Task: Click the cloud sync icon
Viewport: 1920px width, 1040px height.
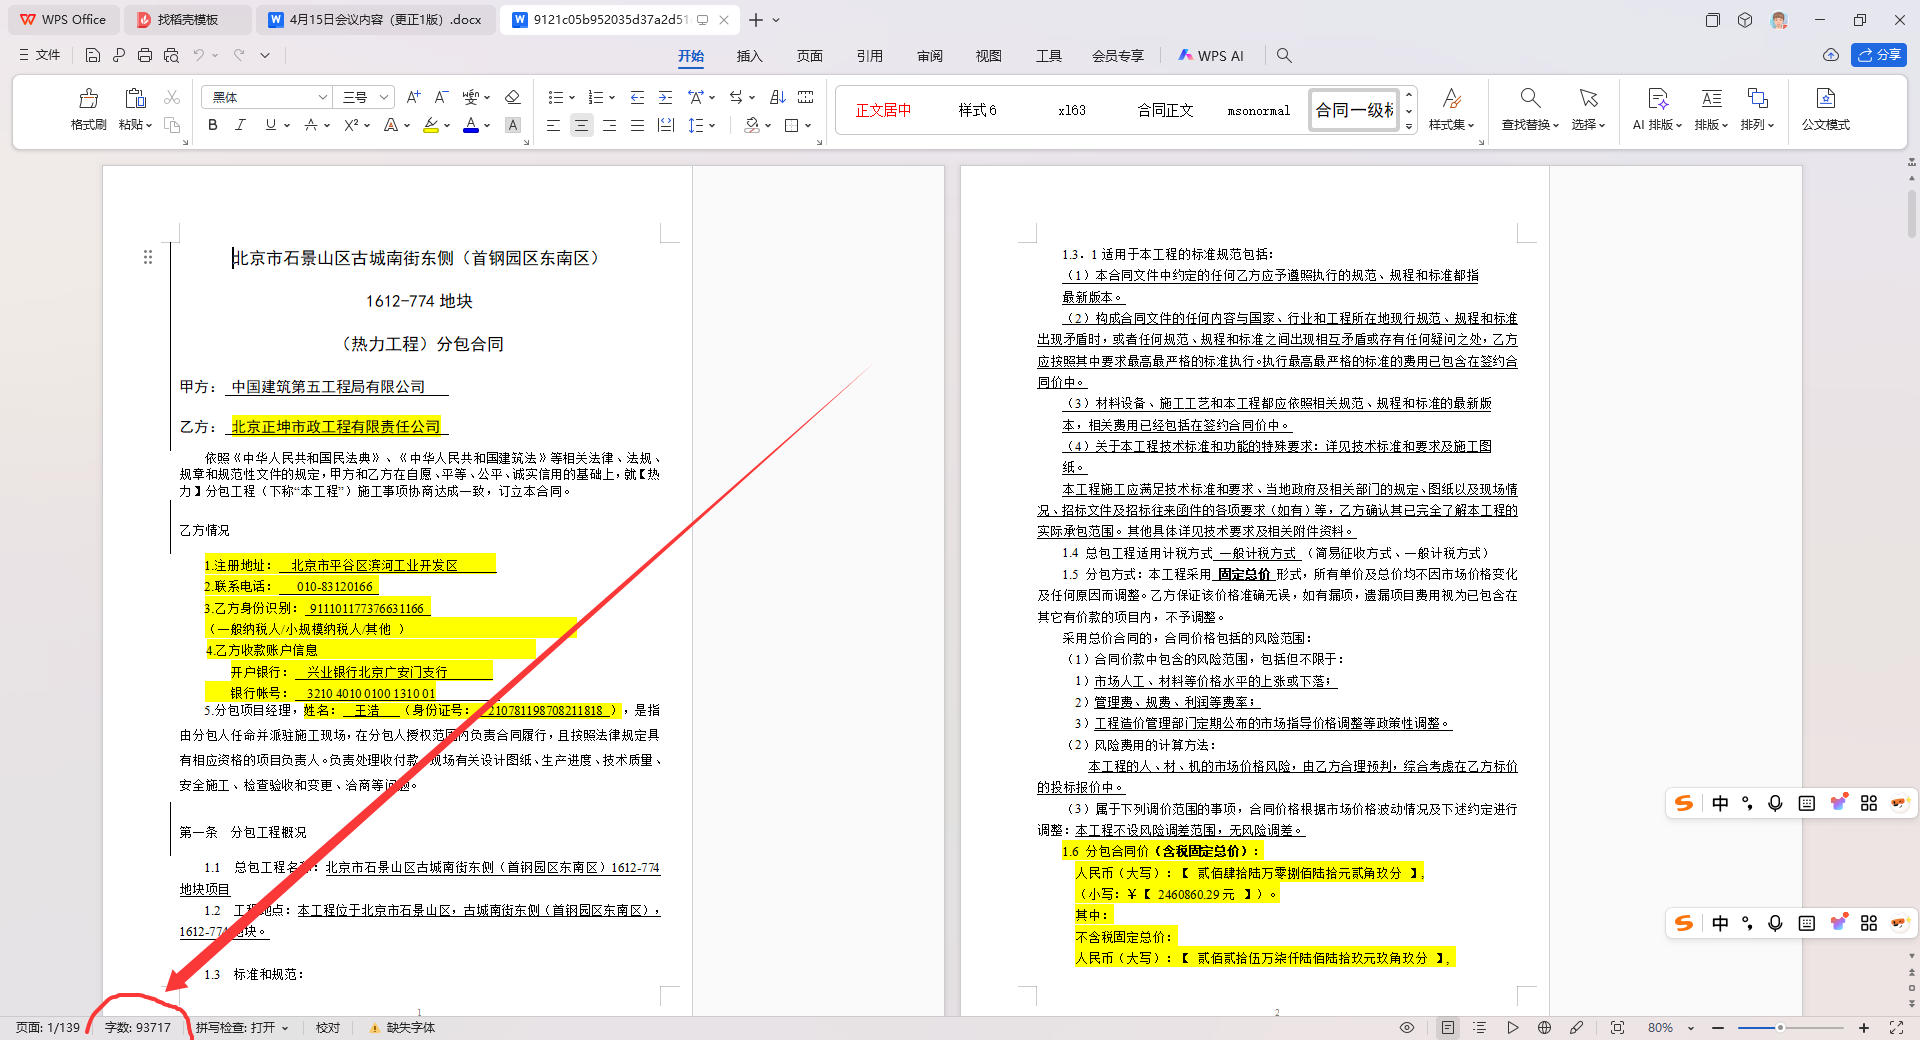Action: pos(1831,55)
